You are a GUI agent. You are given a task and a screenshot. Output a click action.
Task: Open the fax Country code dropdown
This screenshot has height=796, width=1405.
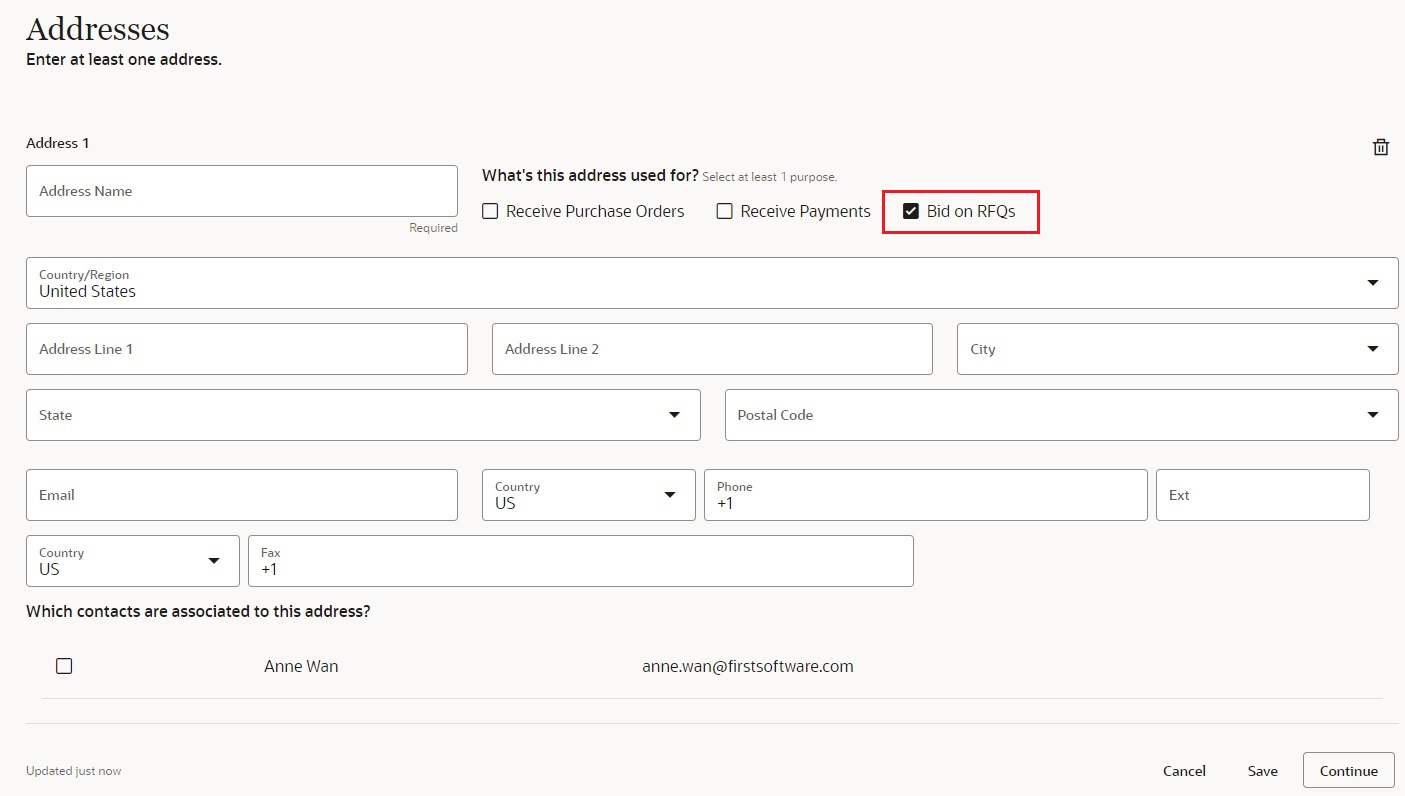coord(132,561)
